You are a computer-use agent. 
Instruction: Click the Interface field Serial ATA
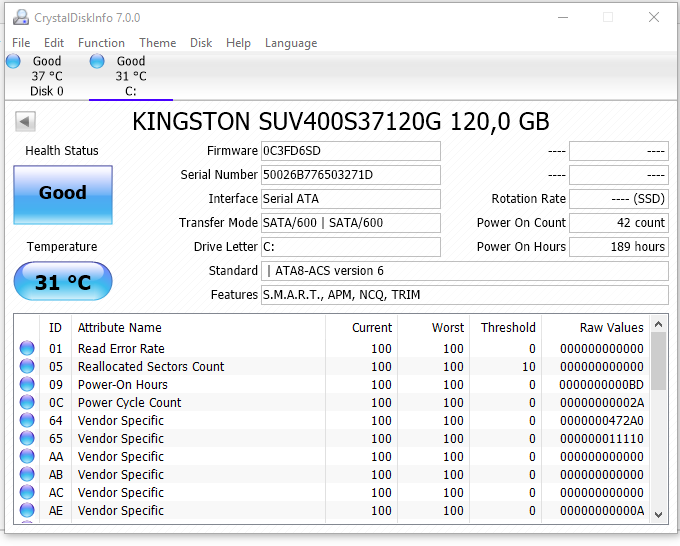point(351,199)
